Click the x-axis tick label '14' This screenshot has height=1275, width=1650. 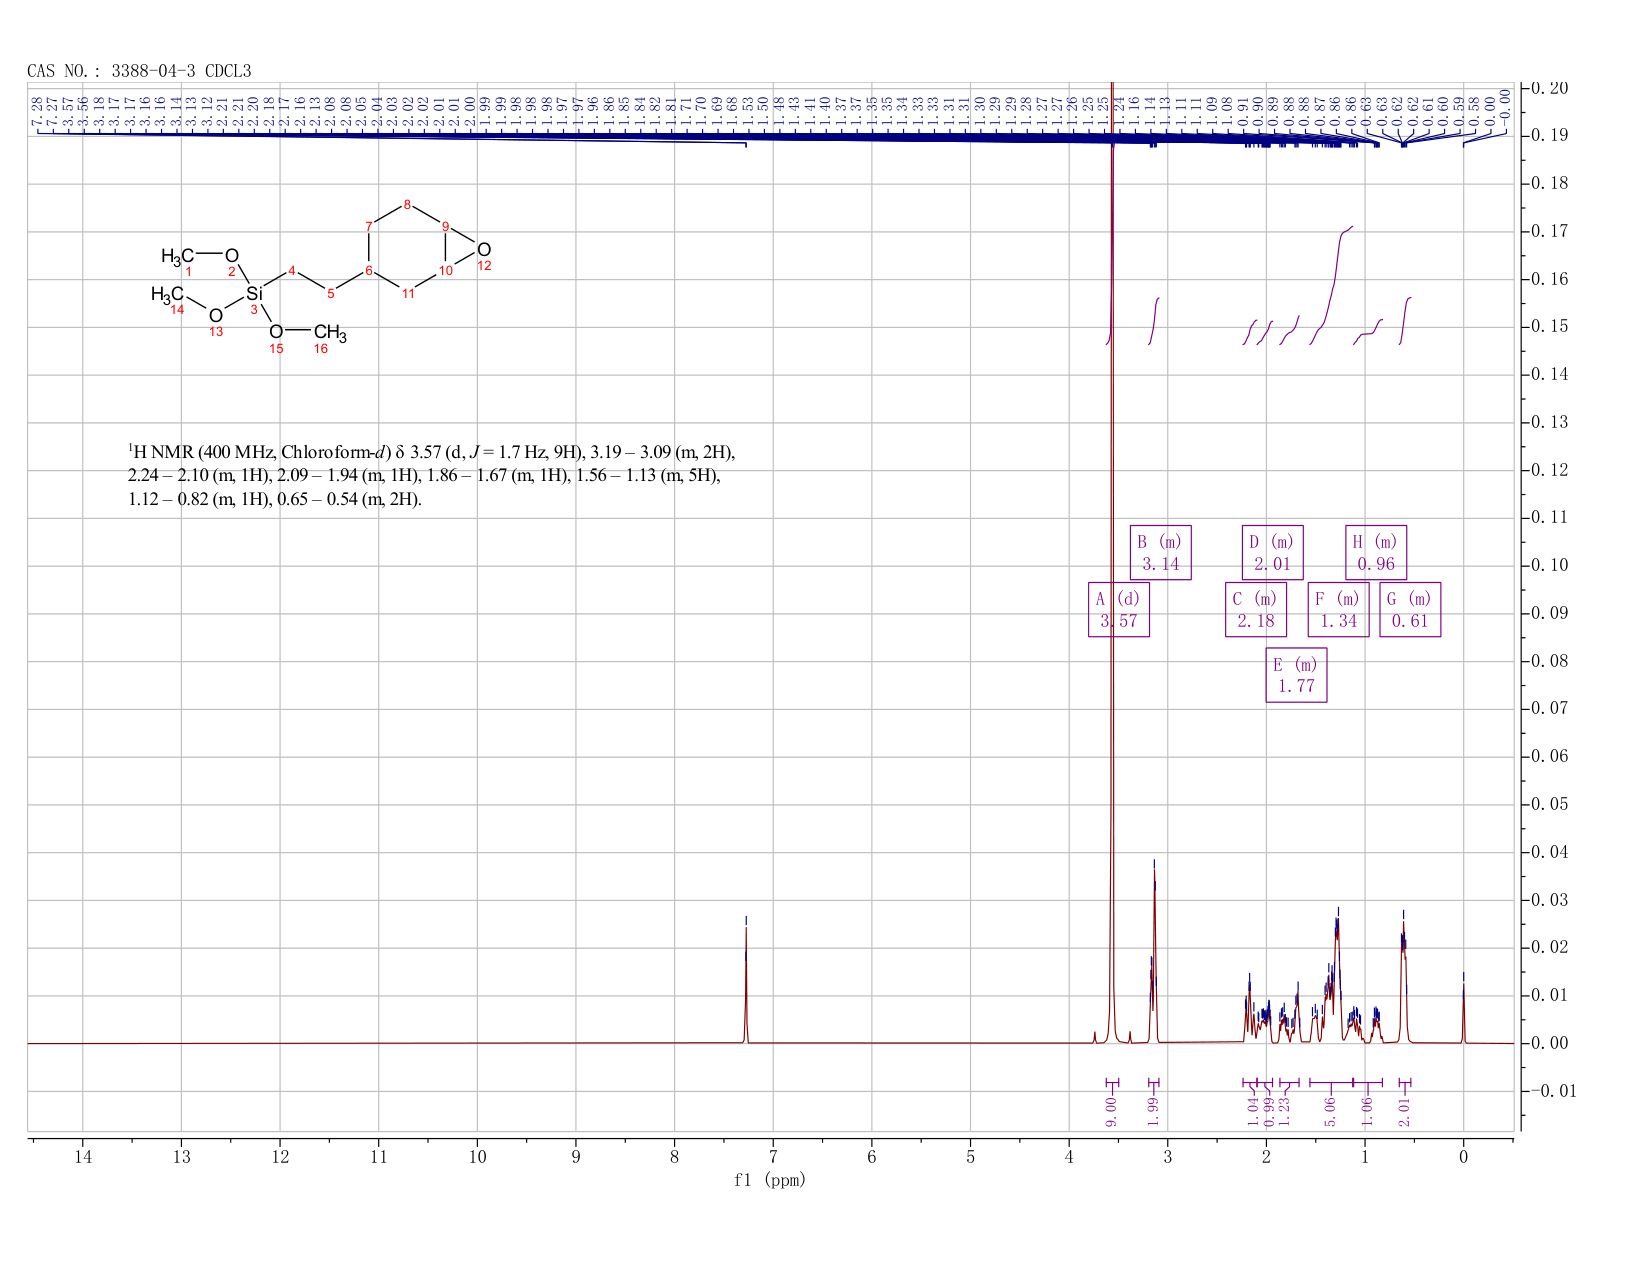coord(83,1157)
